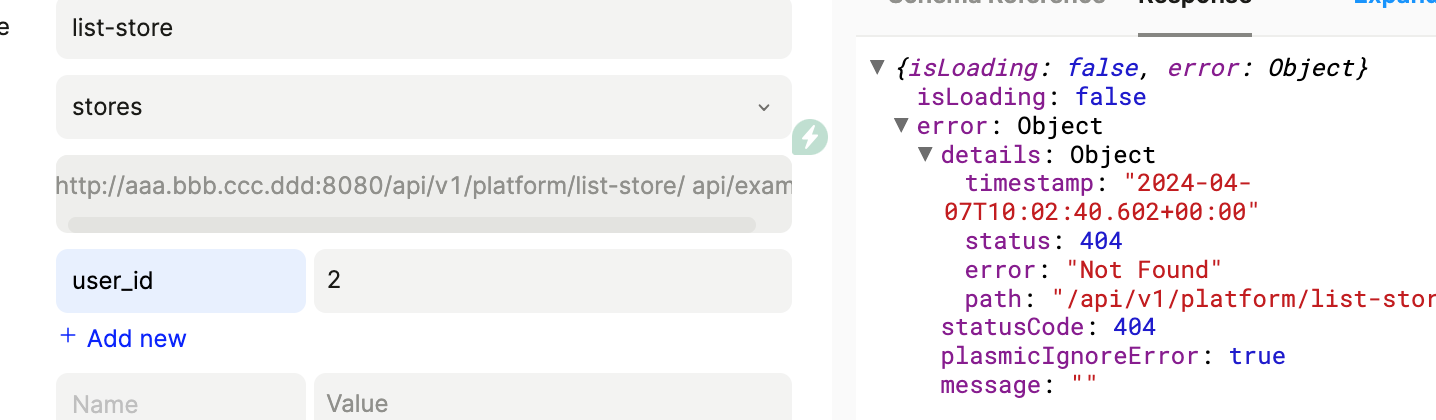Open the stores dropdown
This screenshot has width=1436, height=420.
423,107
